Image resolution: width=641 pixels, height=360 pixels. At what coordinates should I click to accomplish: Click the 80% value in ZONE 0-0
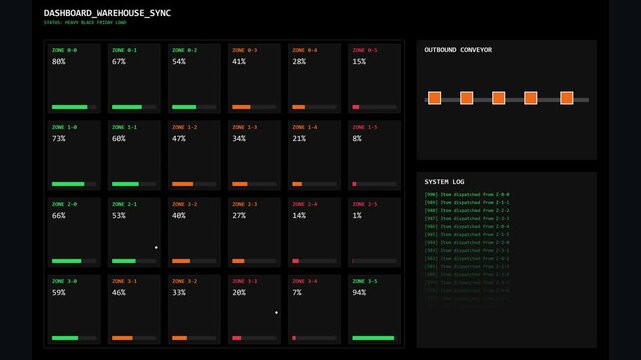point(58,62)
